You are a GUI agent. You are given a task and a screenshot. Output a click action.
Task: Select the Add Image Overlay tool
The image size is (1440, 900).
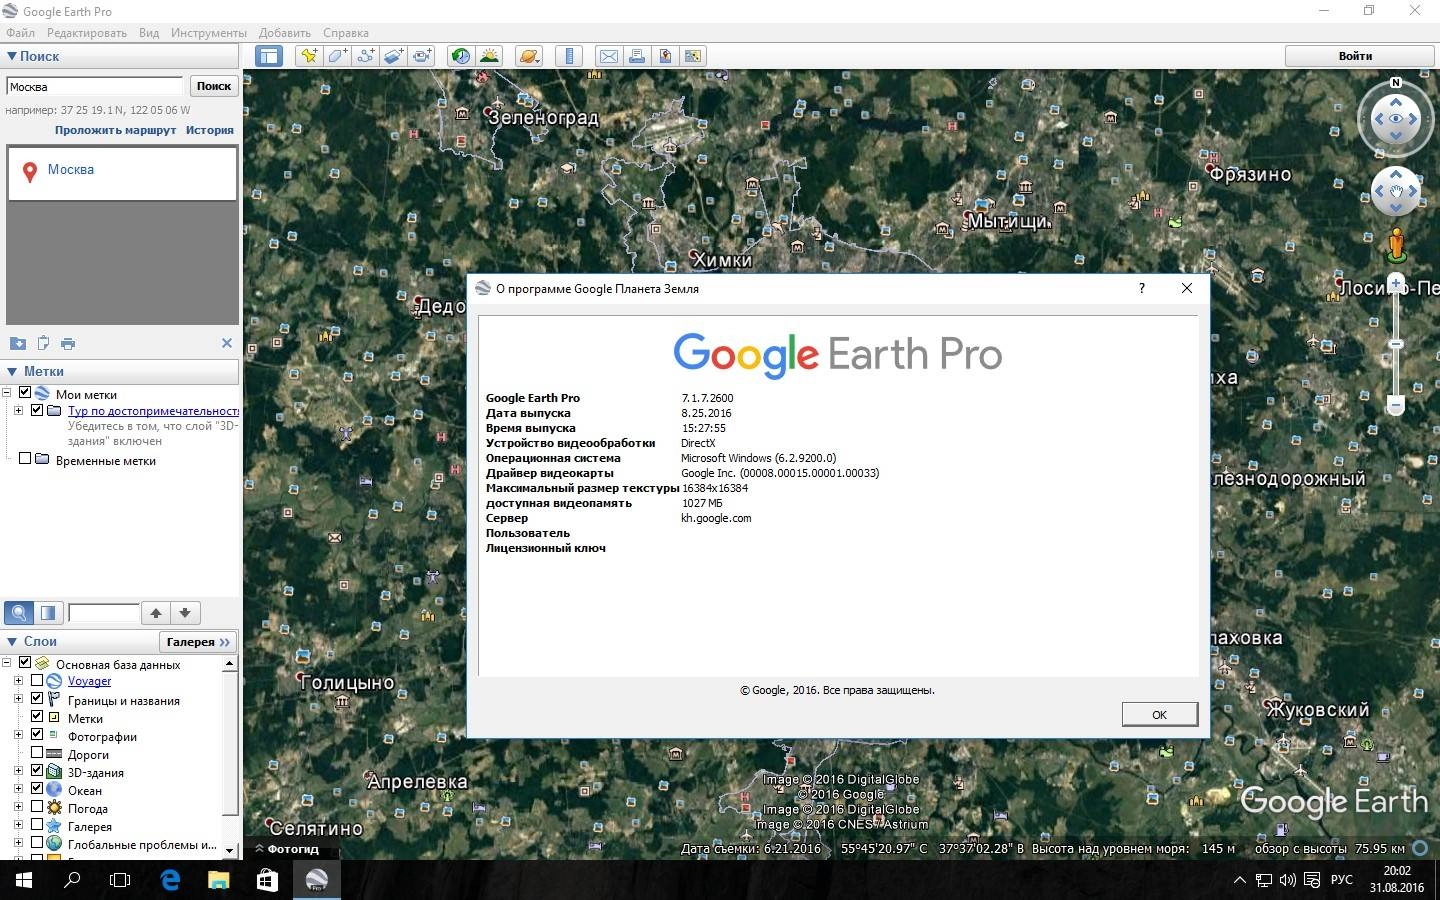394,56
